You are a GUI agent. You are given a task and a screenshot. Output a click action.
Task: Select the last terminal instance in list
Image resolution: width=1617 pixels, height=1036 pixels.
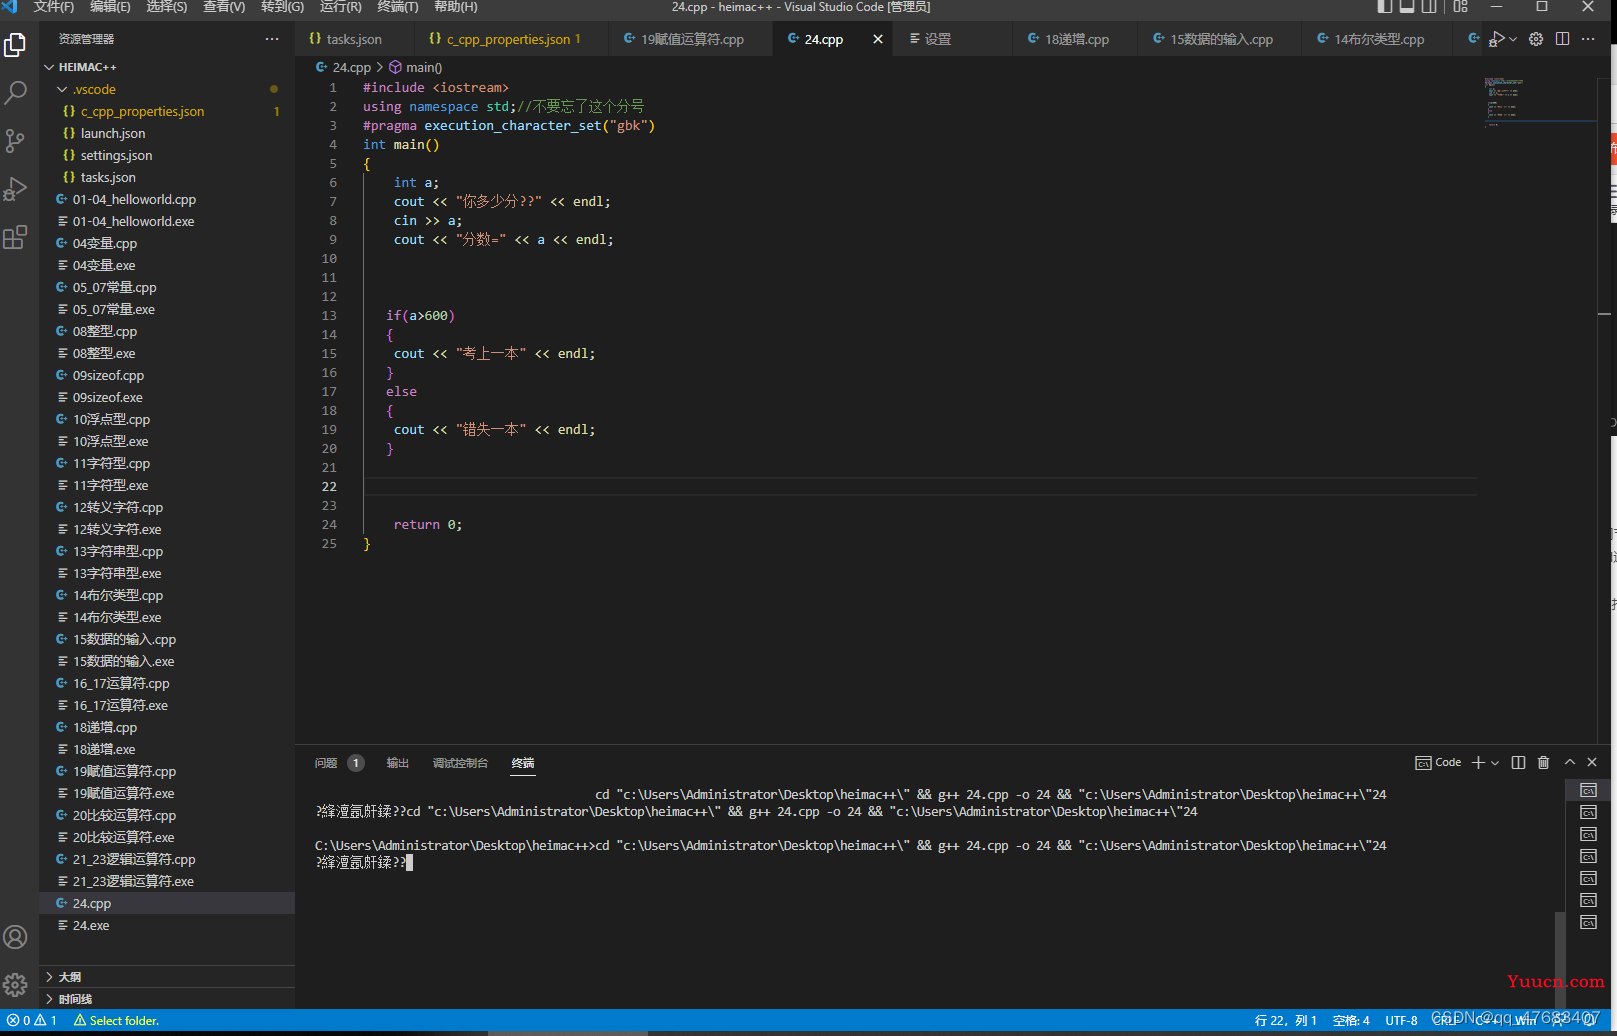click(x=1588, y=922)
